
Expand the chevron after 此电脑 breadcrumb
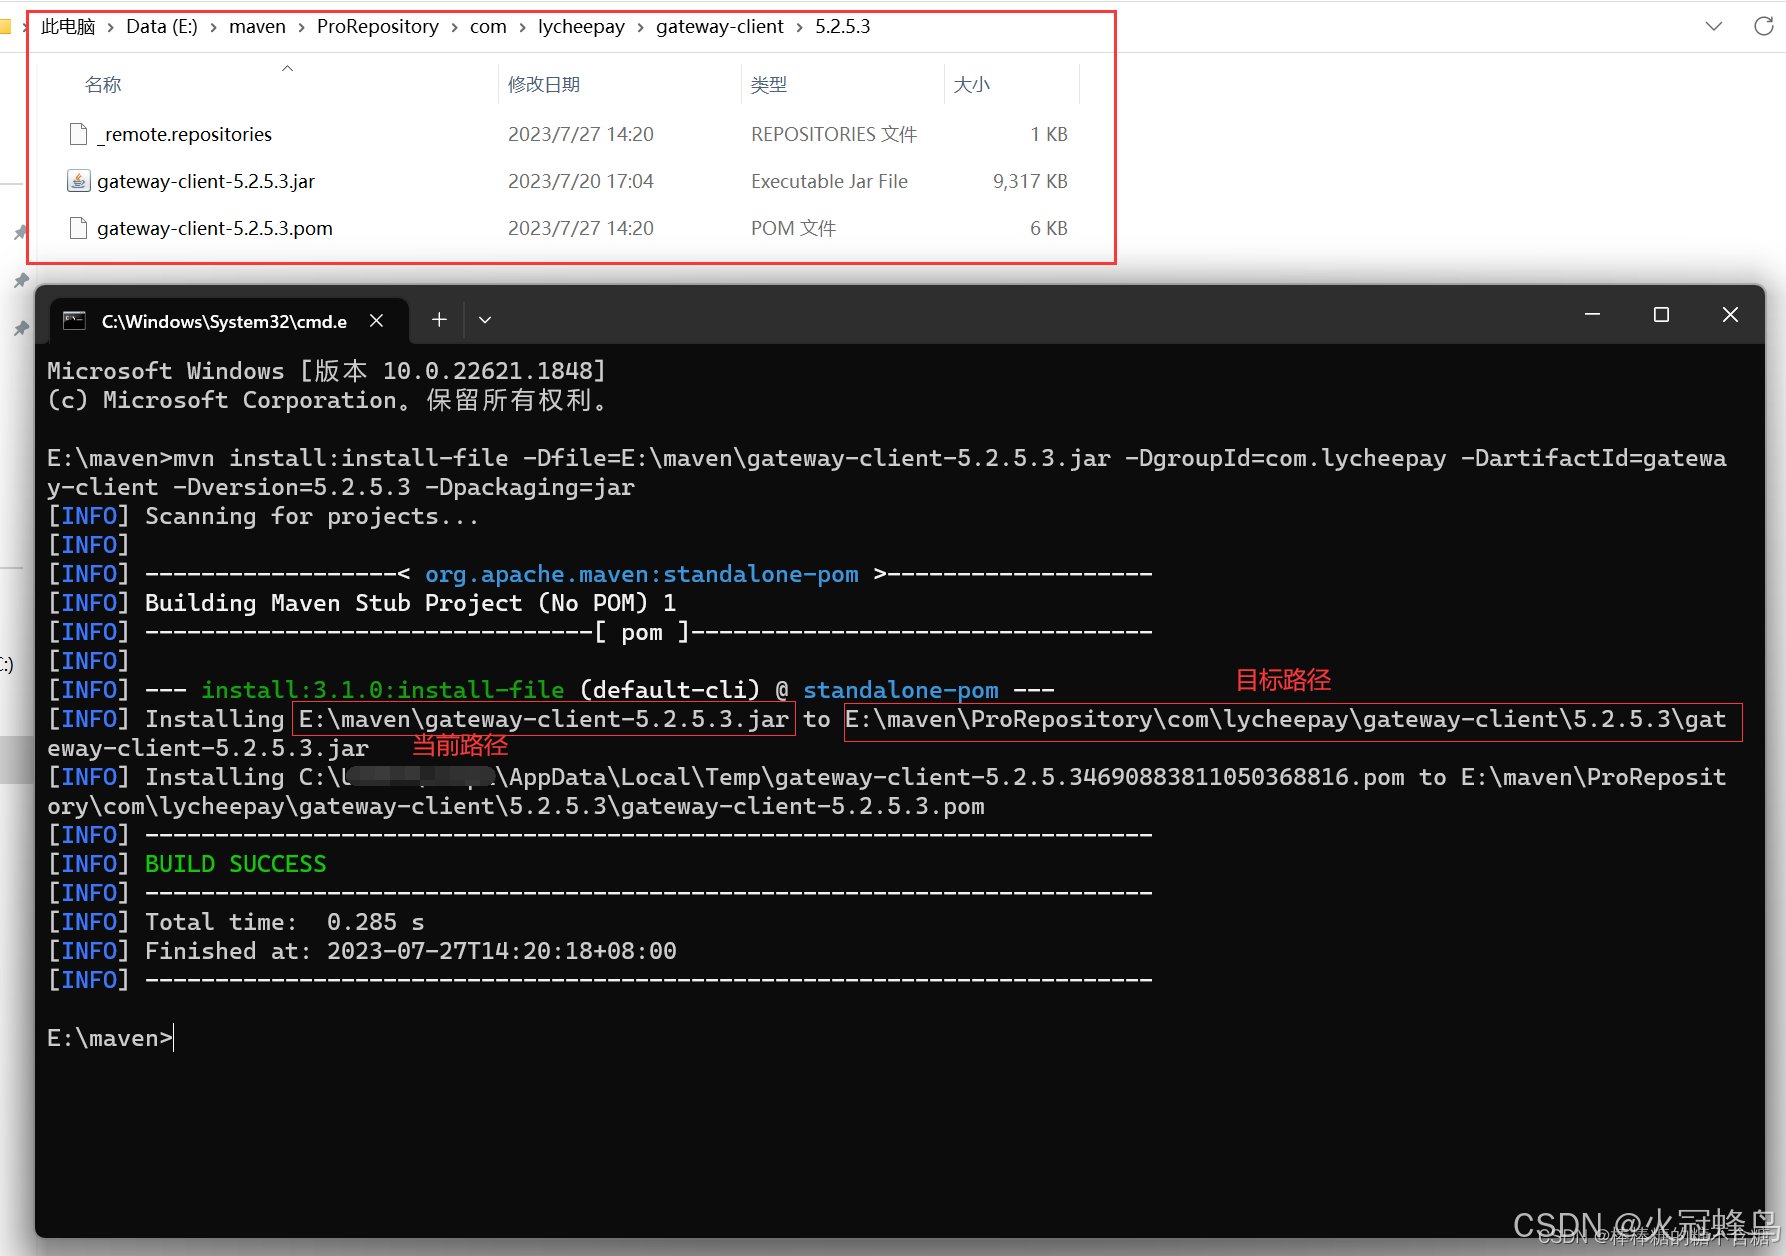coord(110,27)
